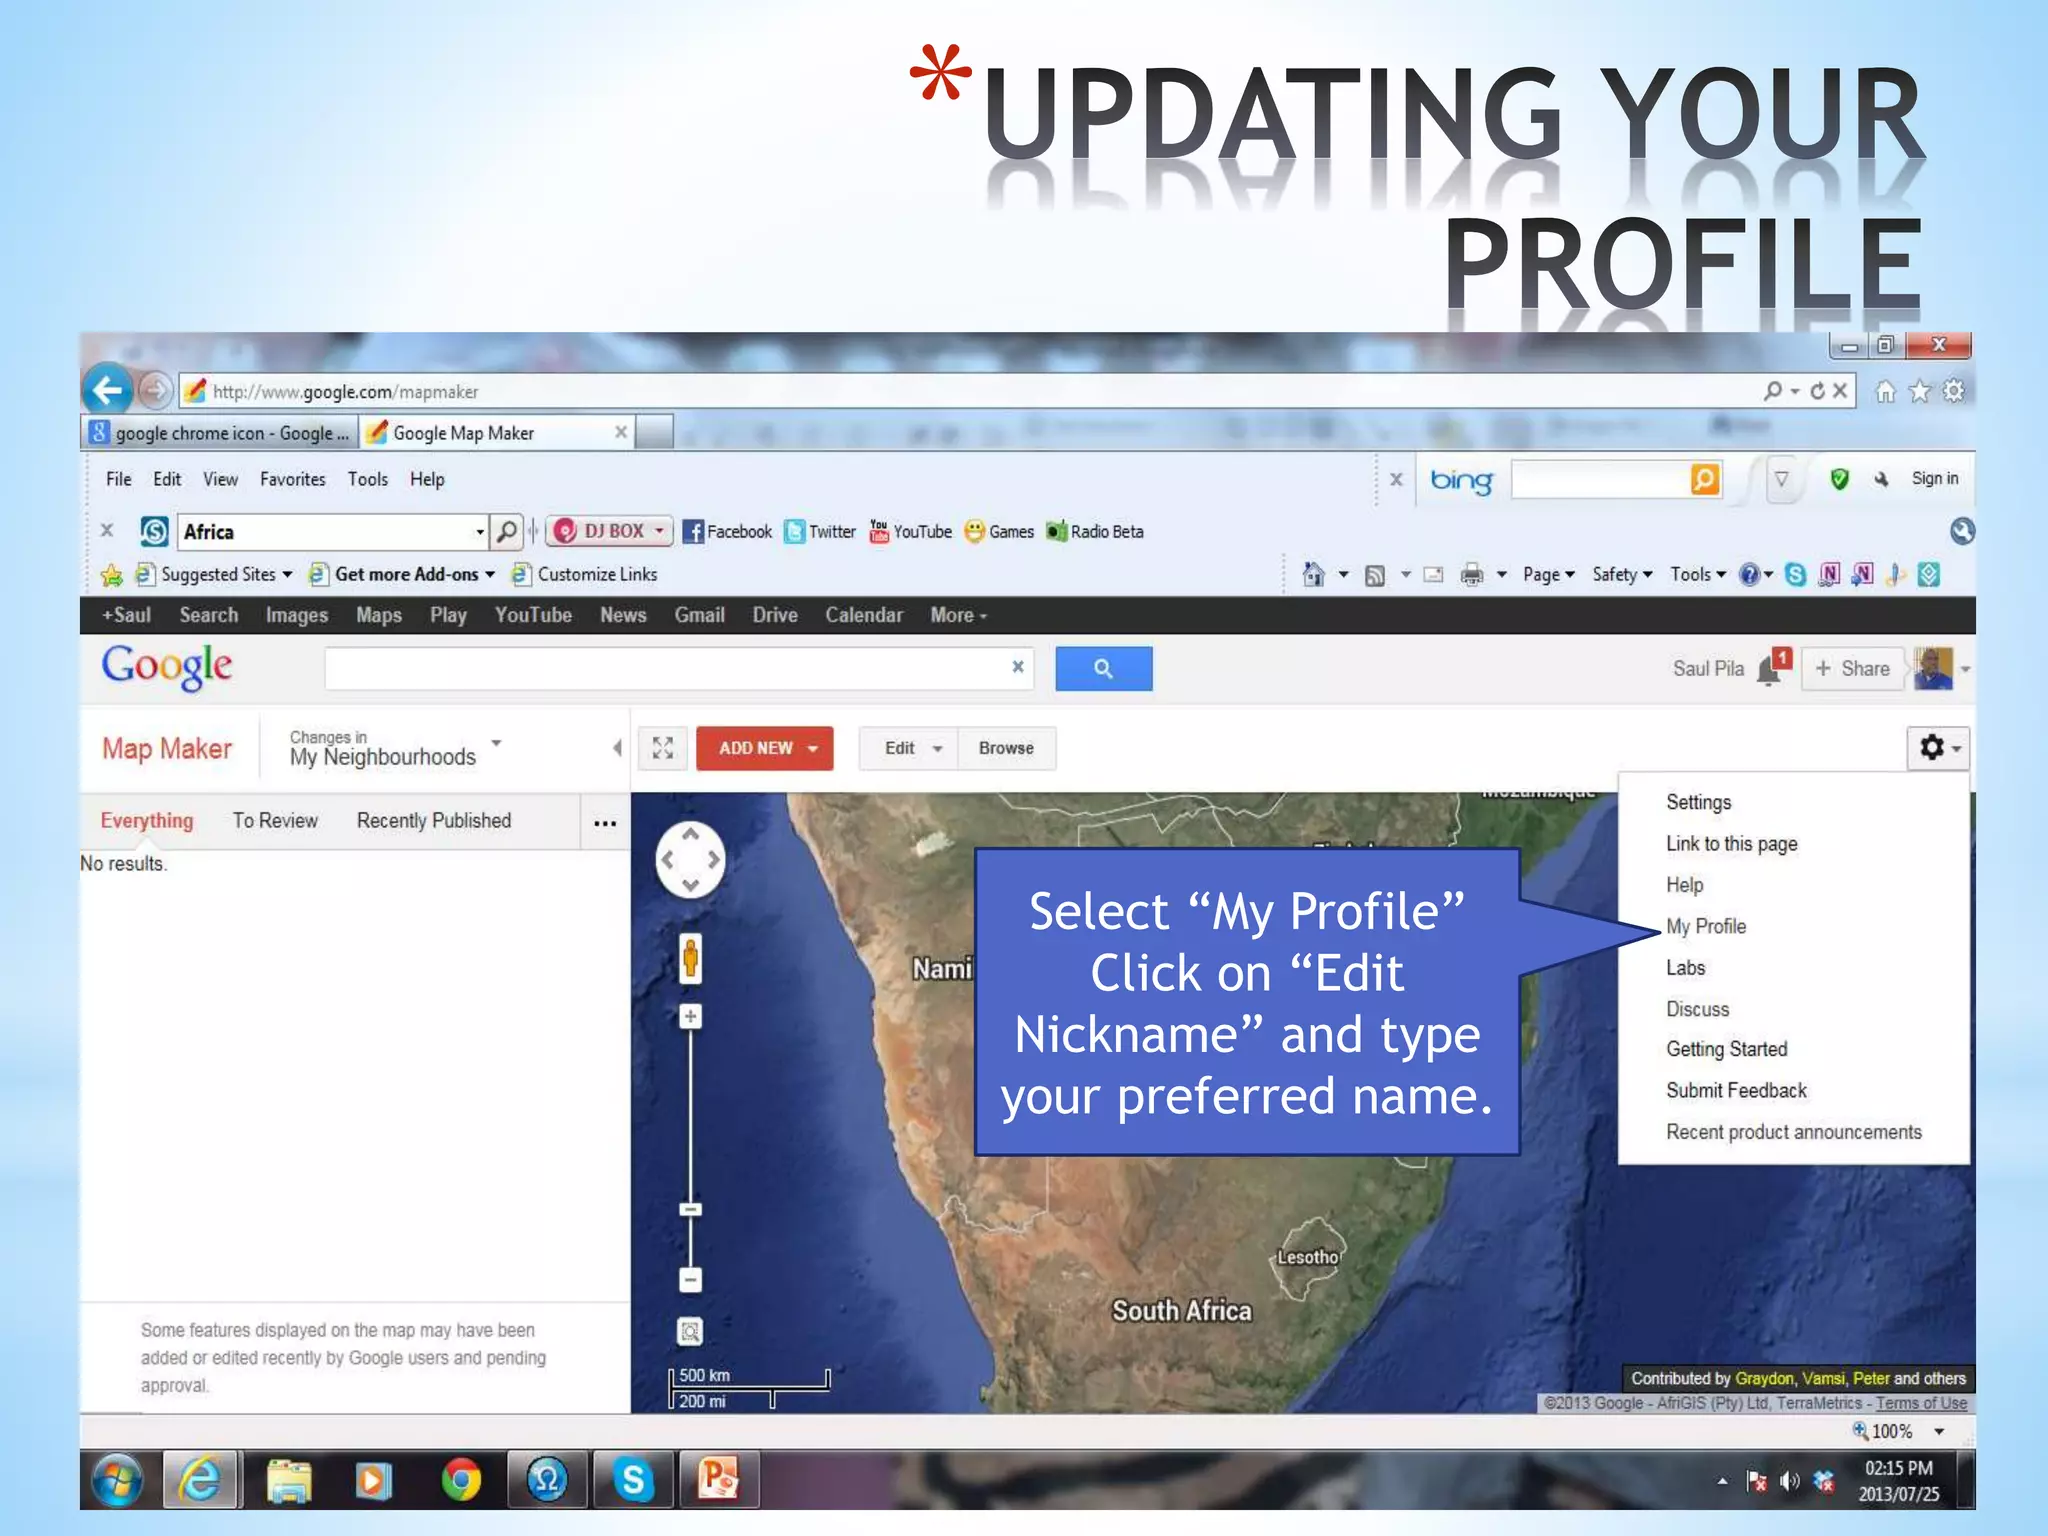Click the map zoom slider handle
Image resolution: width=2048 pixels, height=1536 pixels.
coord(690,1209)
